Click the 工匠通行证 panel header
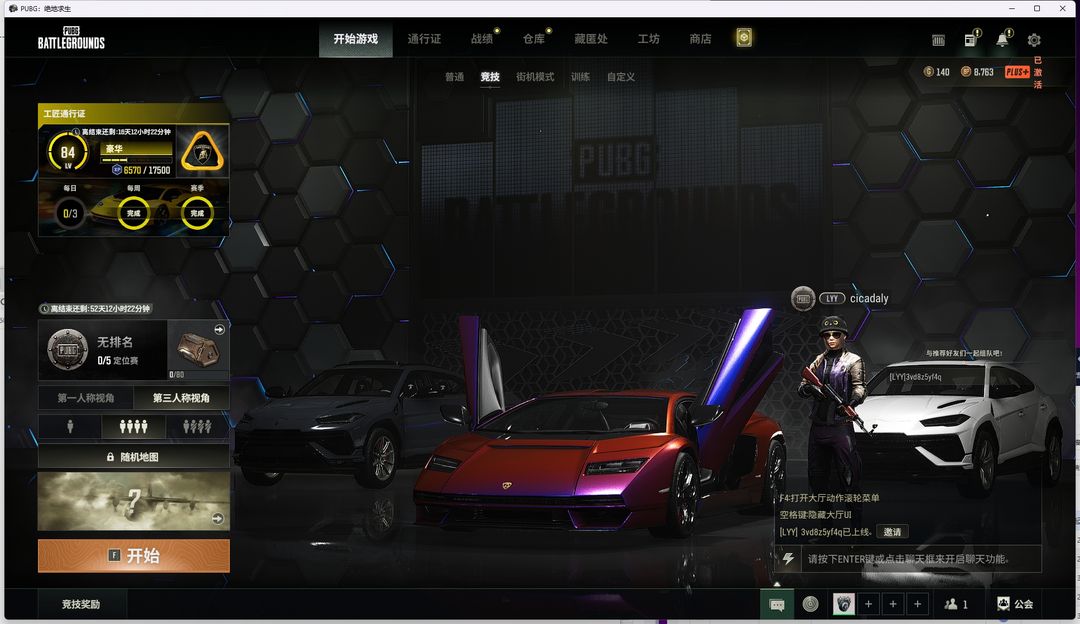Viewport: 1080px width, 624px height. click(x=134, y=114)
